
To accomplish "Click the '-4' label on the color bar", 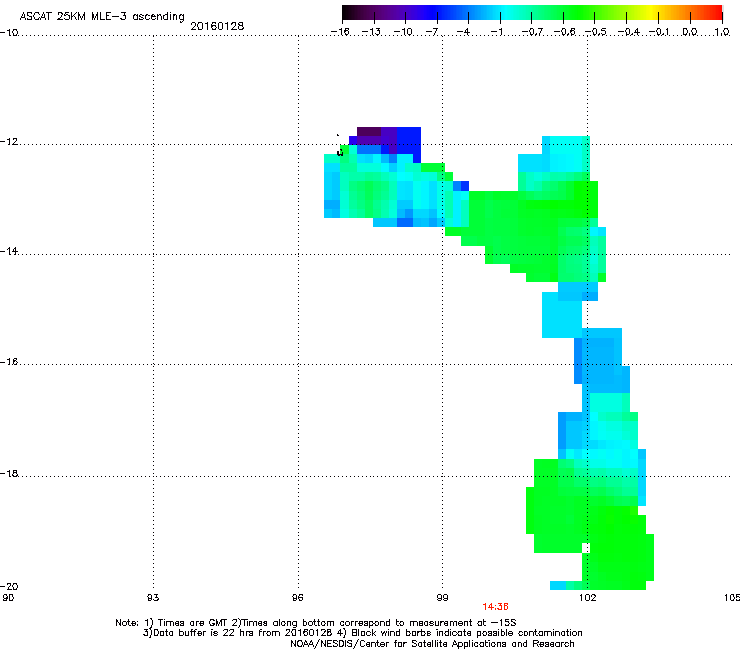I will pos(463,32).
